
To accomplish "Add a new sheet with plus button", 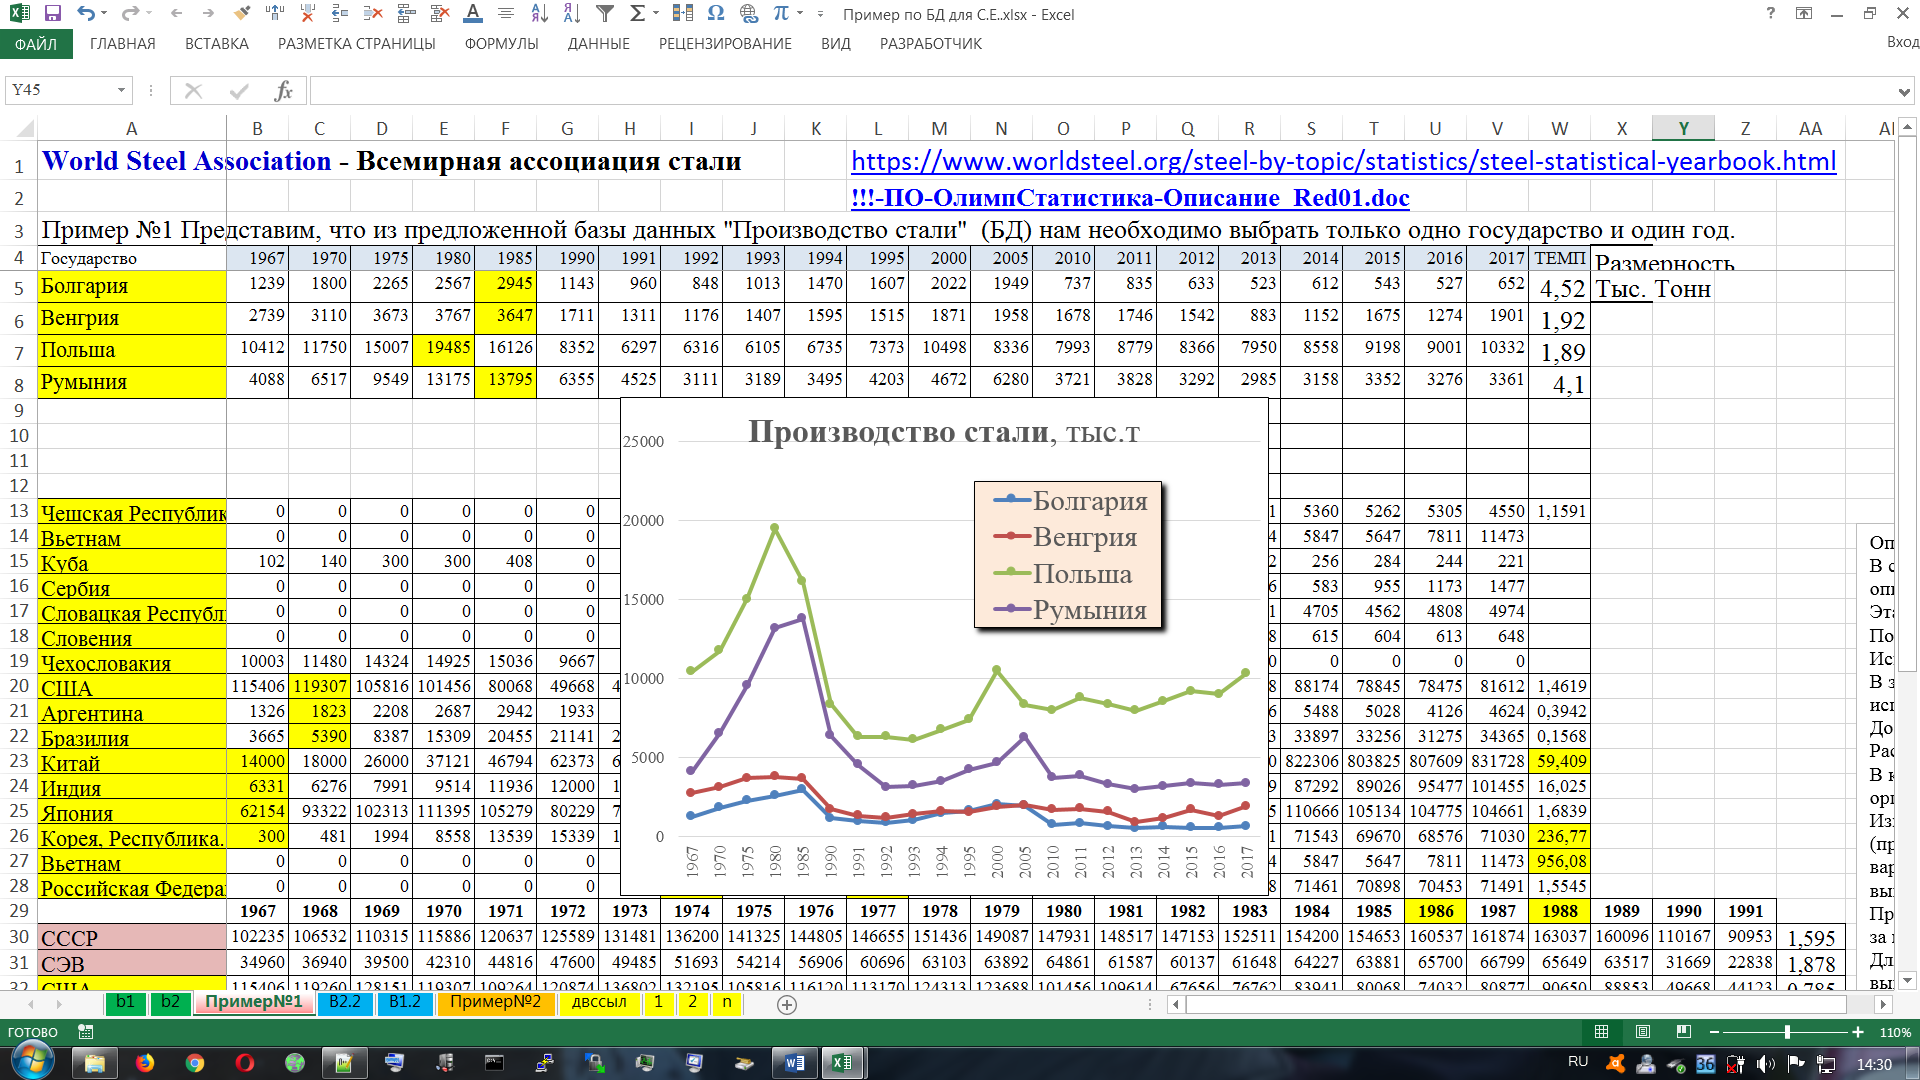I will pyautogui.click(x=787, y=1005).
